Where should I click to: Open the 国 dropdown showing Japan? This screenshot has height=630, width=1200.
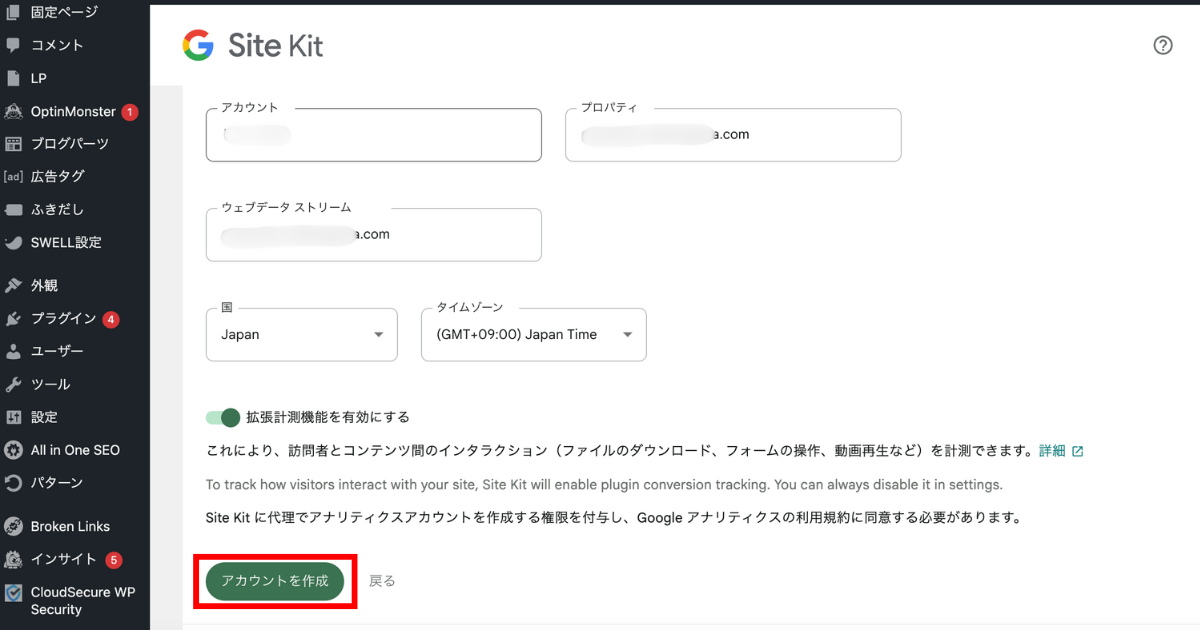pyautogui.click(x=302, y=335)
